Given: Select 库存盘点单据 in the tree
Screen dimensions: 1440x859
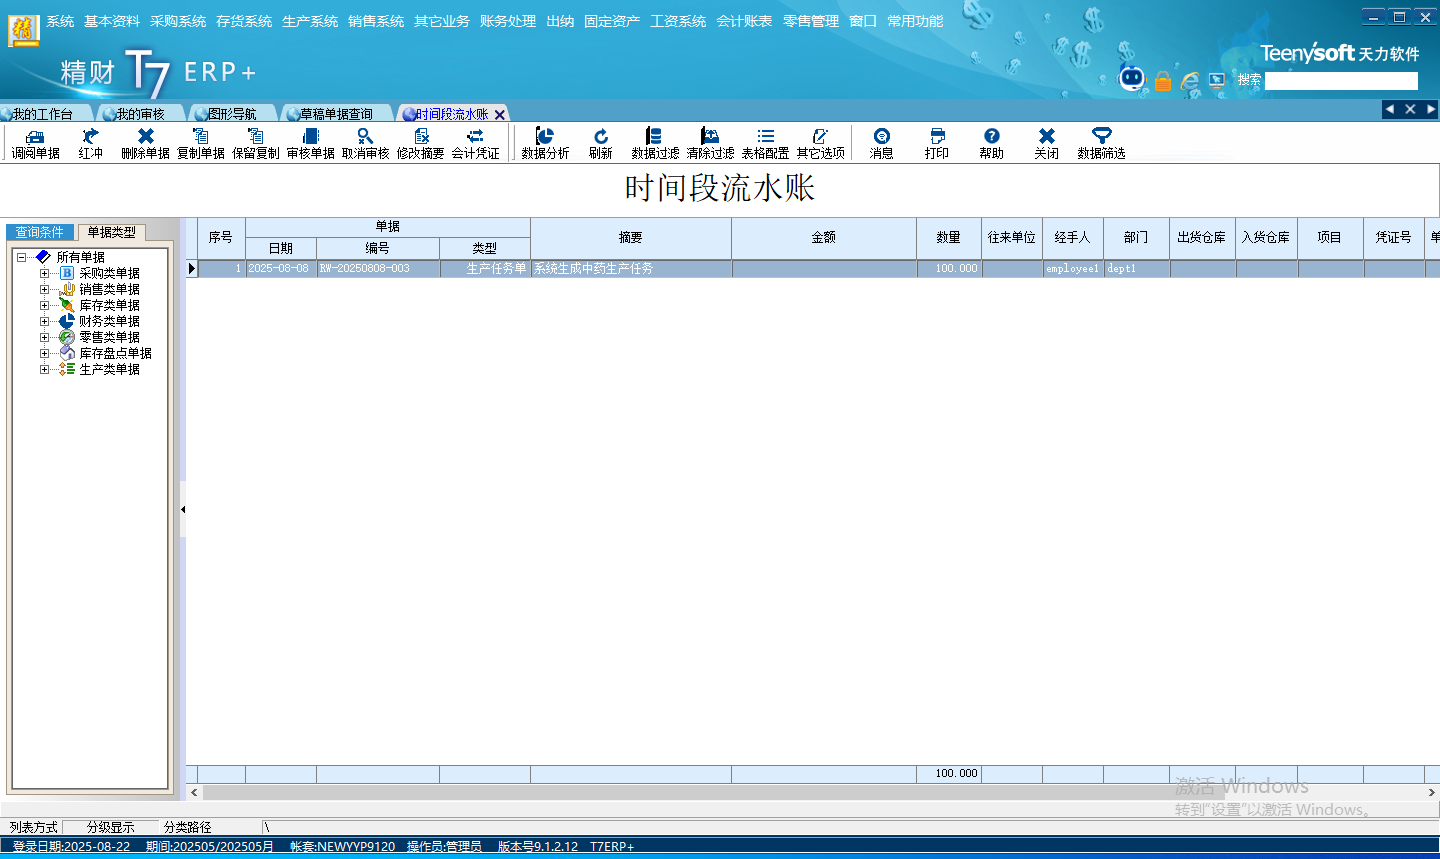Looking at the screenshot, I should (115, 353).
